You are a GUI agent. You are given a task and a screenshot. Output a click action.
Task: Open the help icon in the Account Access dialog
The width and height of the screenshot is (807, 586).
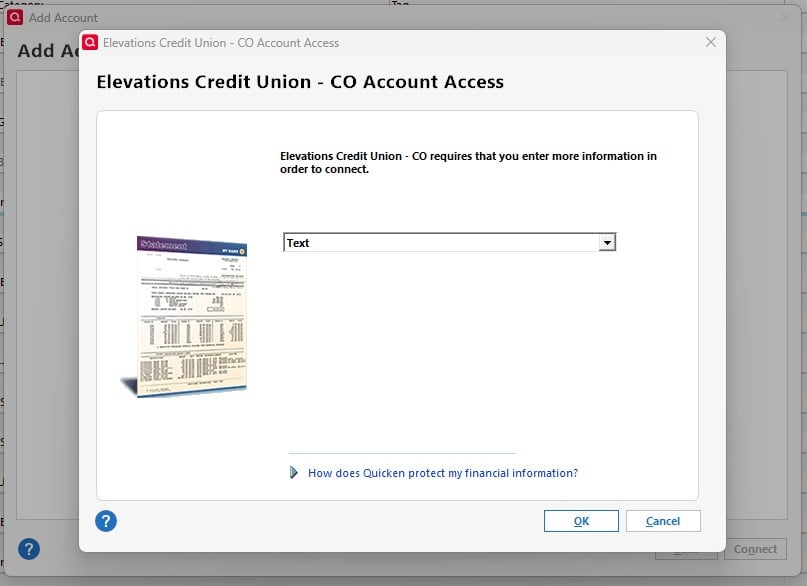coord(106,521)
